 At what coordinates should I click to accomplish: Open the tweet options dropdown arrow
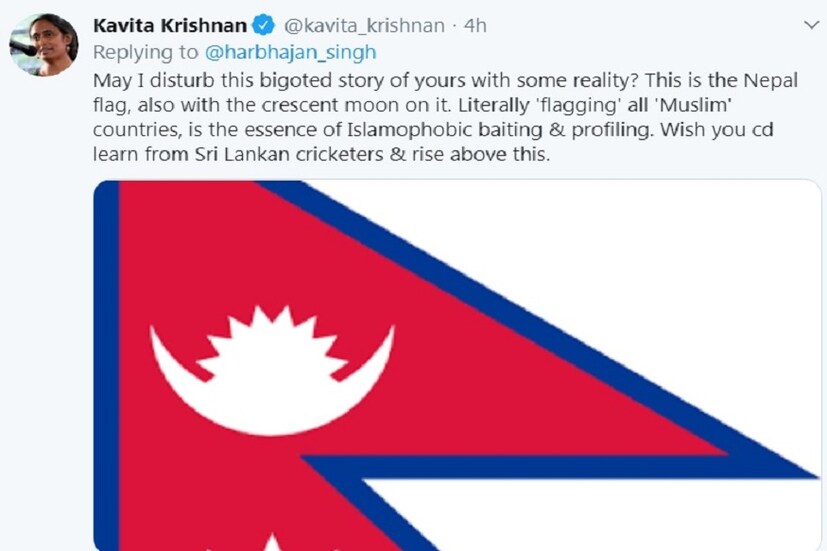[811, 26]
